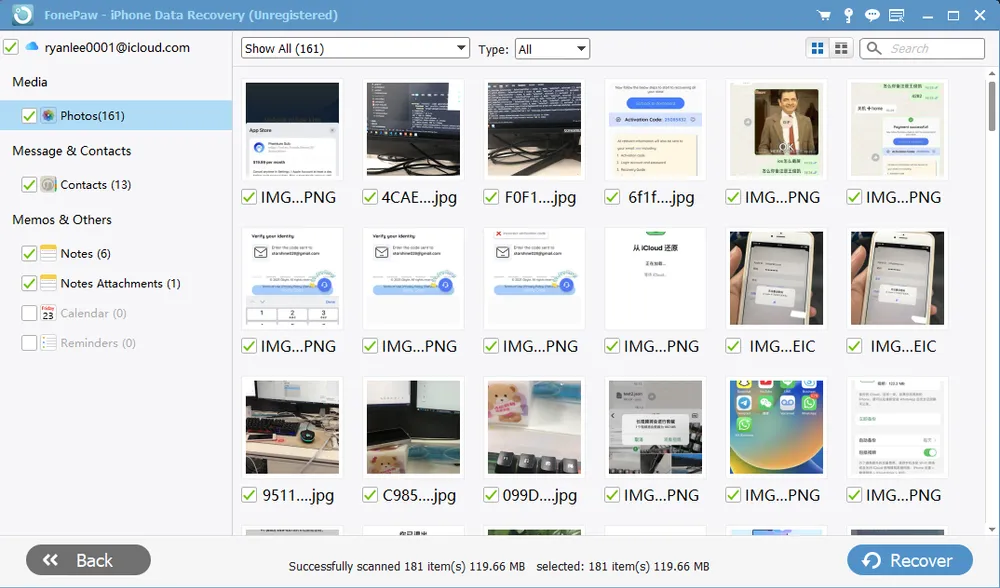Click the Media section heading
The width and height of the screenshot is (1000, 588).
pos(30,82)
